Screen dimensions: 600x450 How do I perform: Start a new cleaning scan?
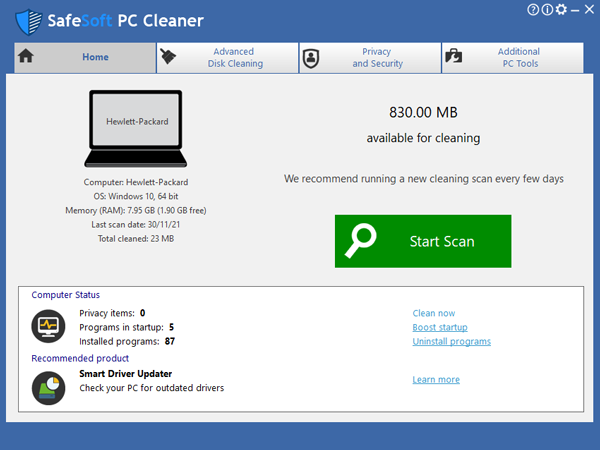pos(423,241)
